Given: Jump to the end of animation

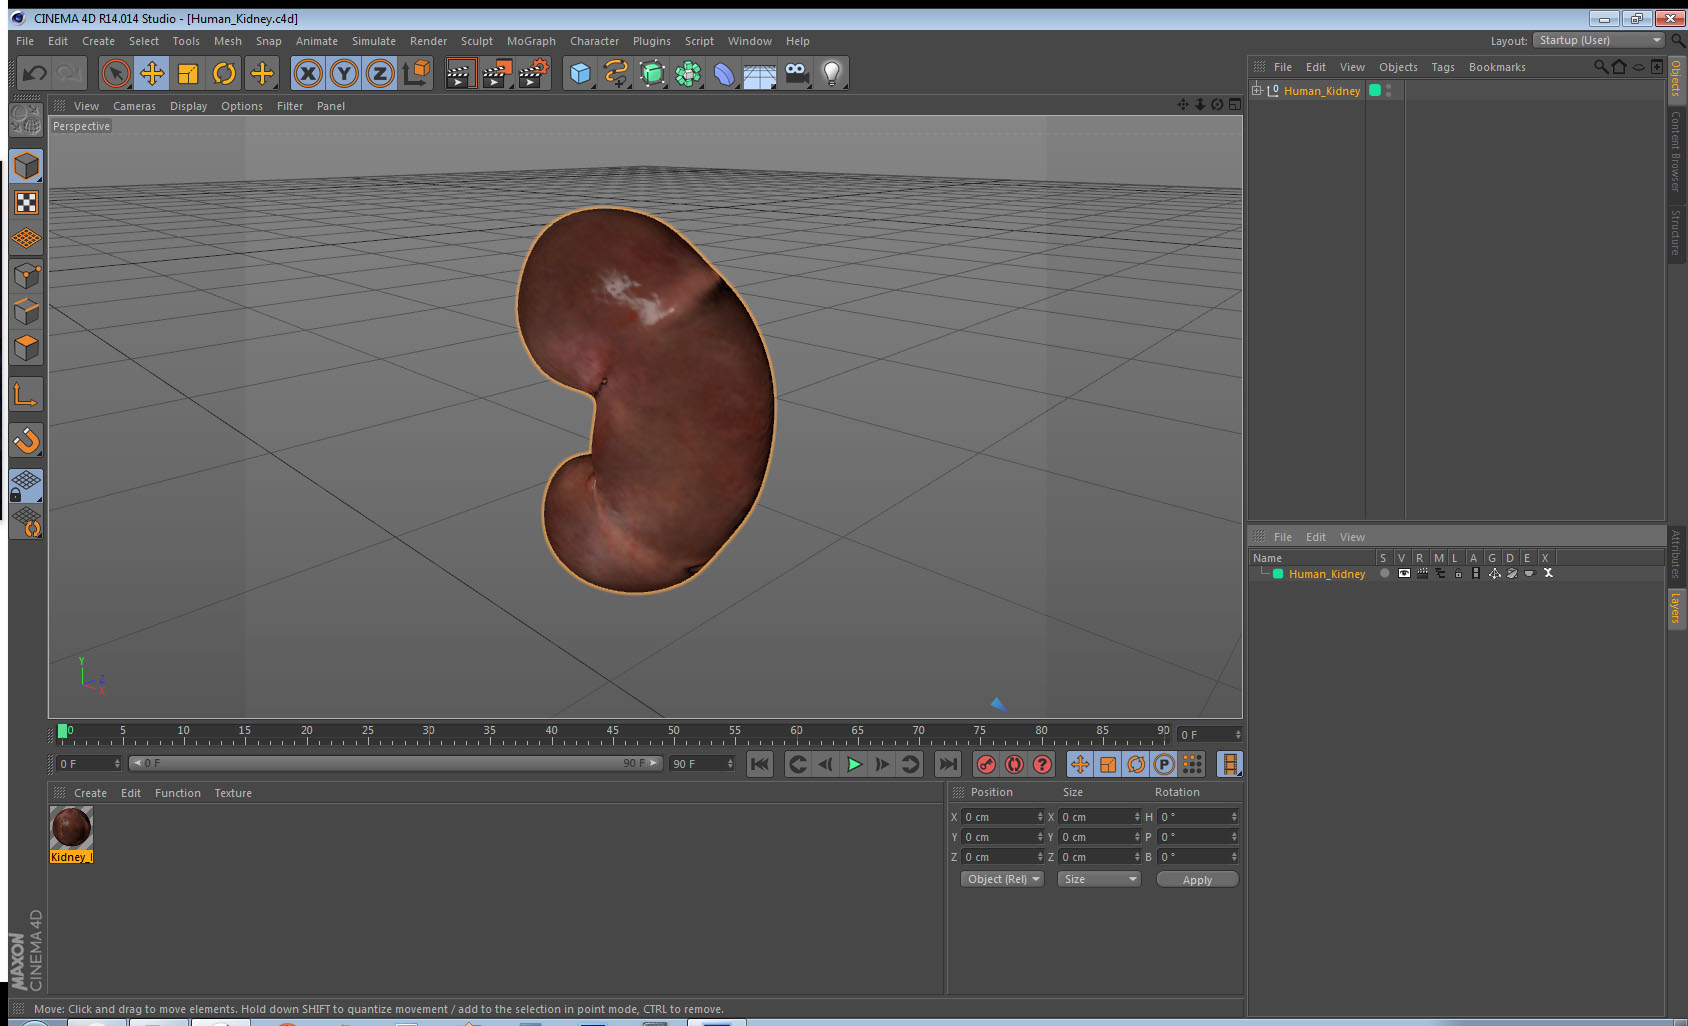Looking at the screenshot, I should pos(947,764).
